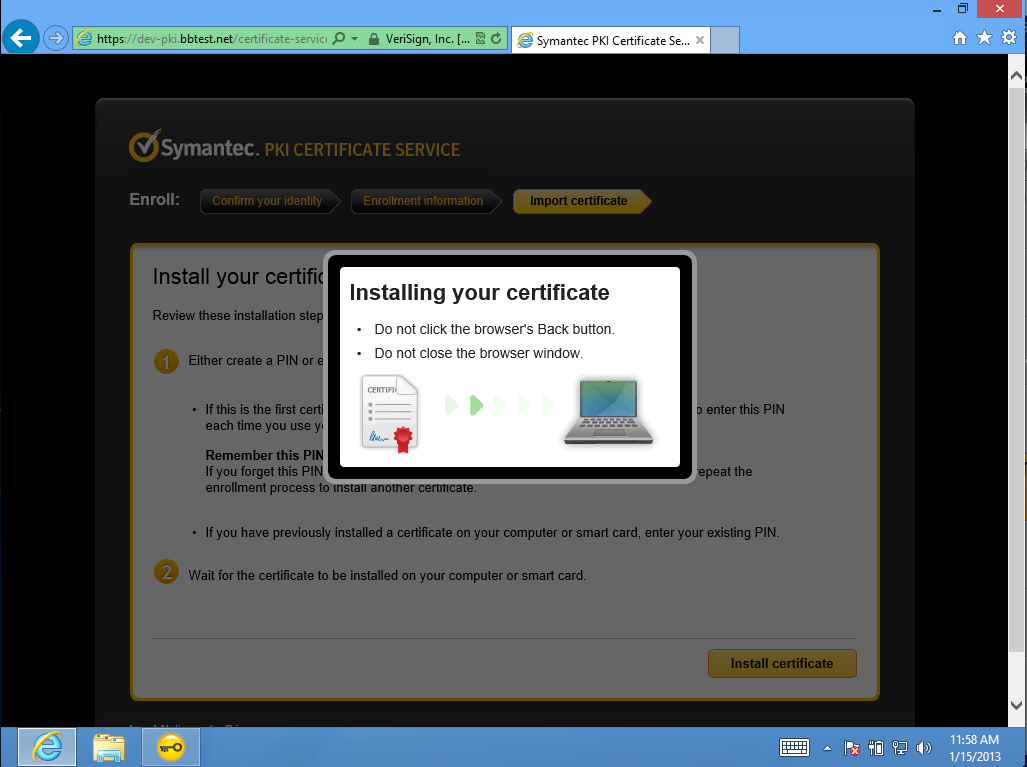The width and height of the screenshot is (1027, 767).
Task: Show hidden system tray icons
Action: (x=827, y=748)
